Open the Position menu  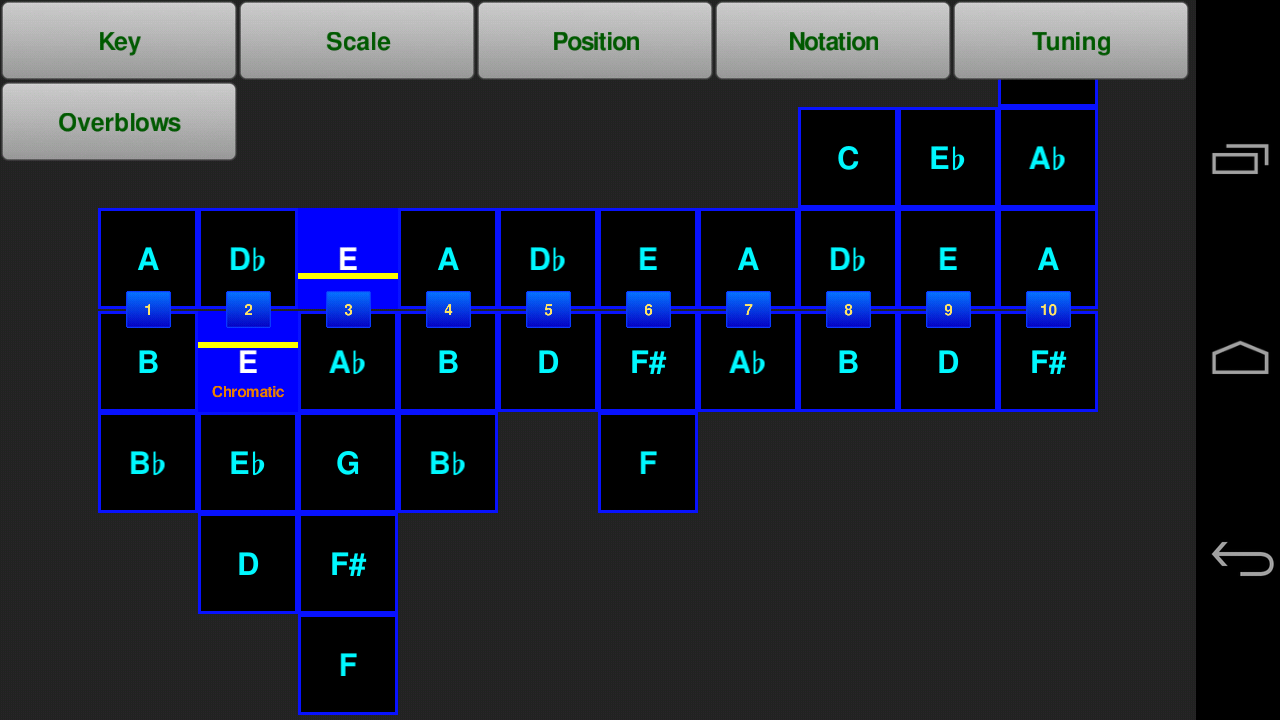click(595, 41)
